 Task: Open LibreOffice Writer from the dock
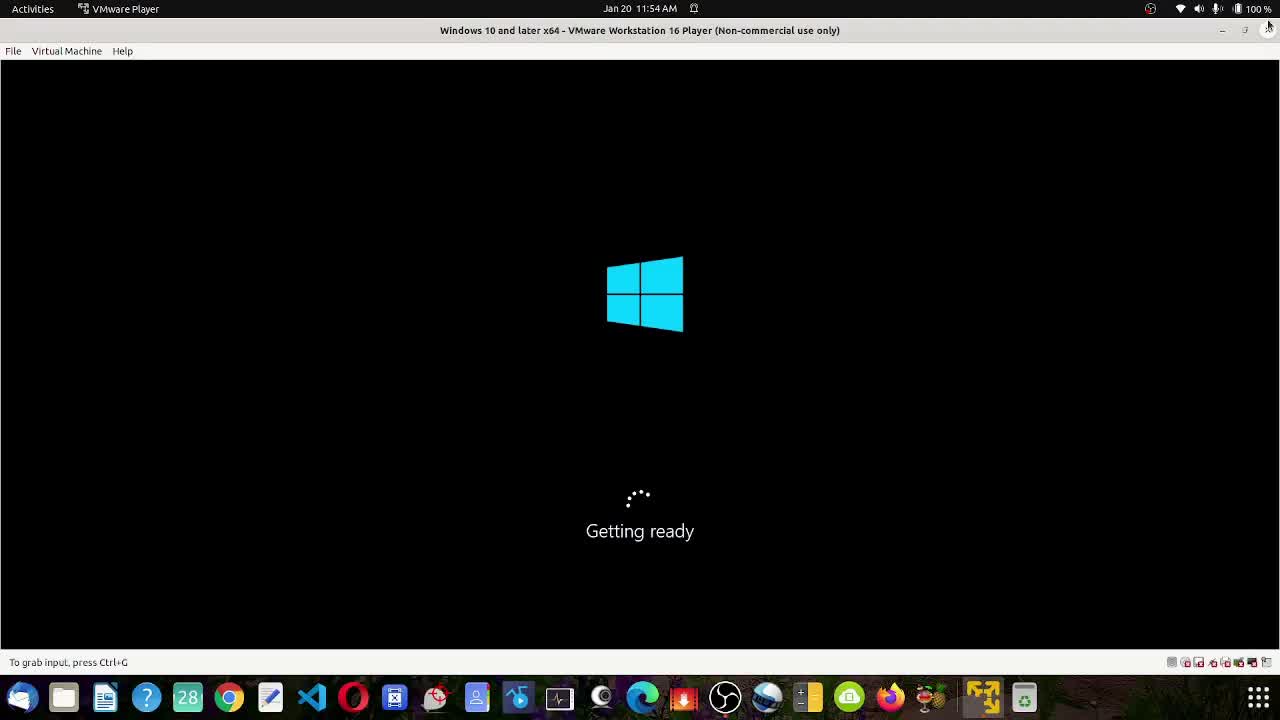pyautogui.click(x=105, y=697)
